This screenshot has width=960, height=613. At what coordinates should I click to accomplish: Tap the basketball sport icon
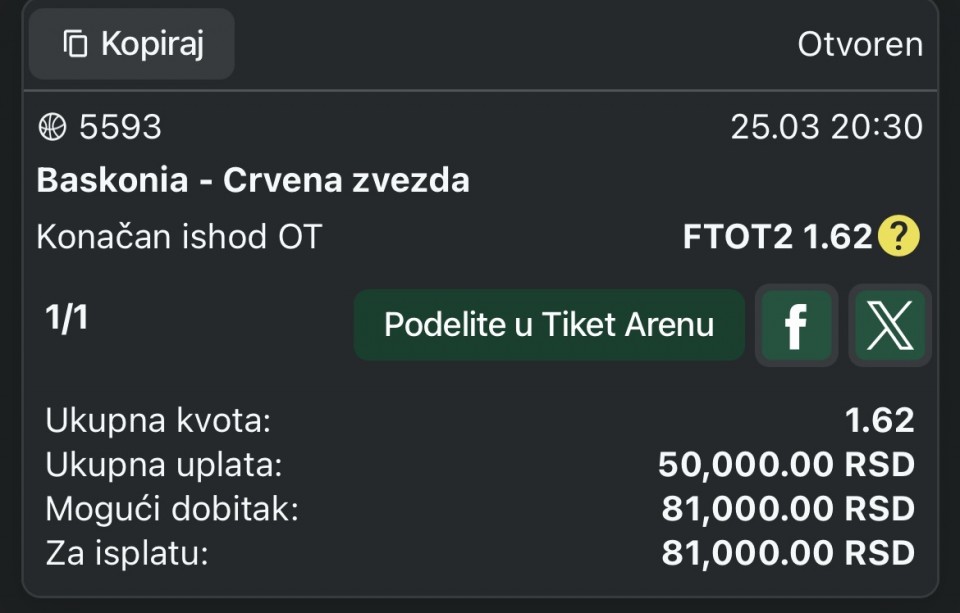52,127
